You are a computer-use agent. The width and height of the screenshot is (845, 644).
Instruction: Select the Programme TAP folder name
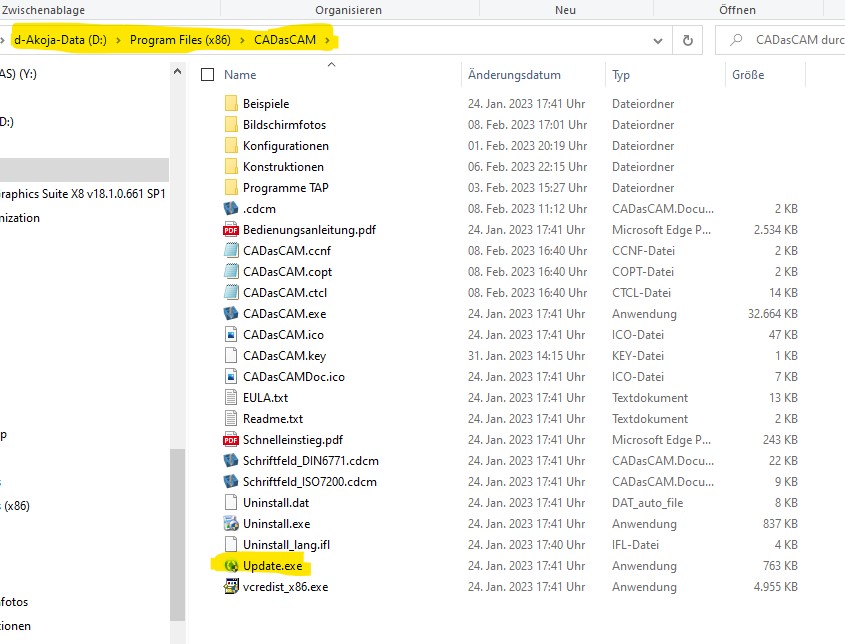tap(286, 188)
